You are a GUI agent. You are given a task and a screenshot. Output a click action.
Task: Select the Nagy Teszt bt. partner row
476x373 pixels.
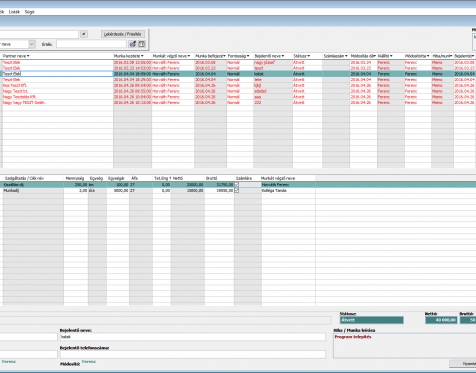pos(58,91)
